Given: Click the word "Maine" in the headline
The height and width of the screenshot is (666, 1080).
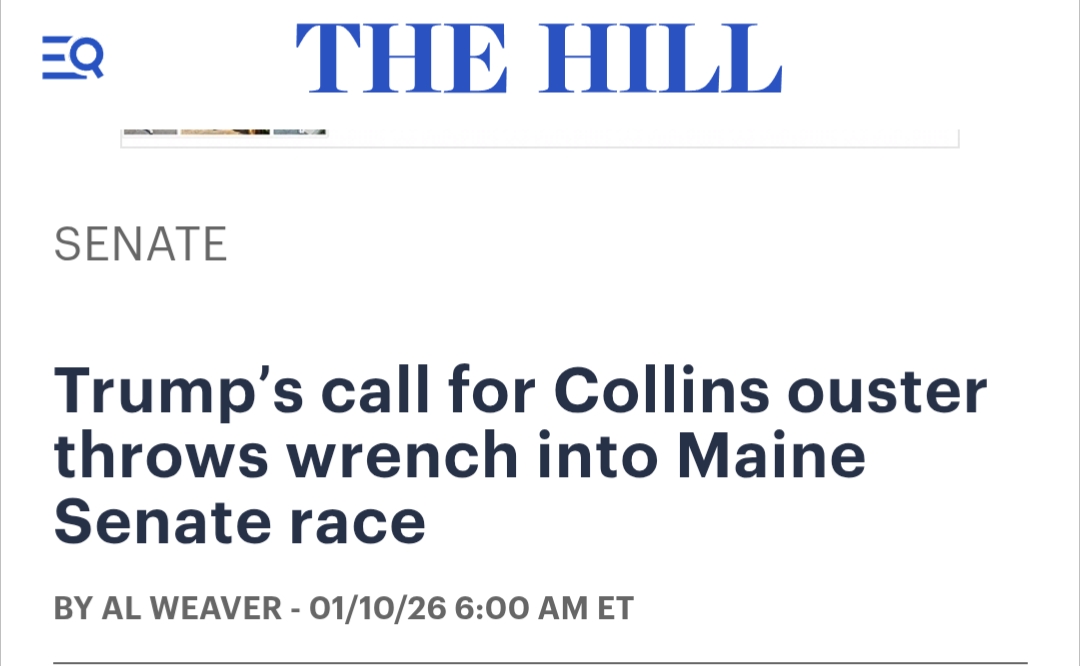Looking at the screenshot, I should point(770,457).
